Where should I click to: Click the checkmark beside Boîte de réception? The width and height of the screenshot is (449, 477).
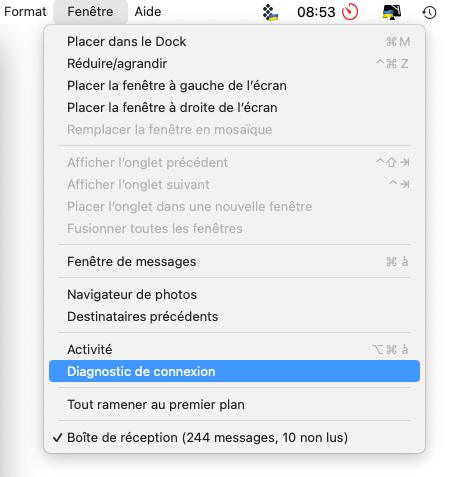pyautogui.click(x=57, y=438)
